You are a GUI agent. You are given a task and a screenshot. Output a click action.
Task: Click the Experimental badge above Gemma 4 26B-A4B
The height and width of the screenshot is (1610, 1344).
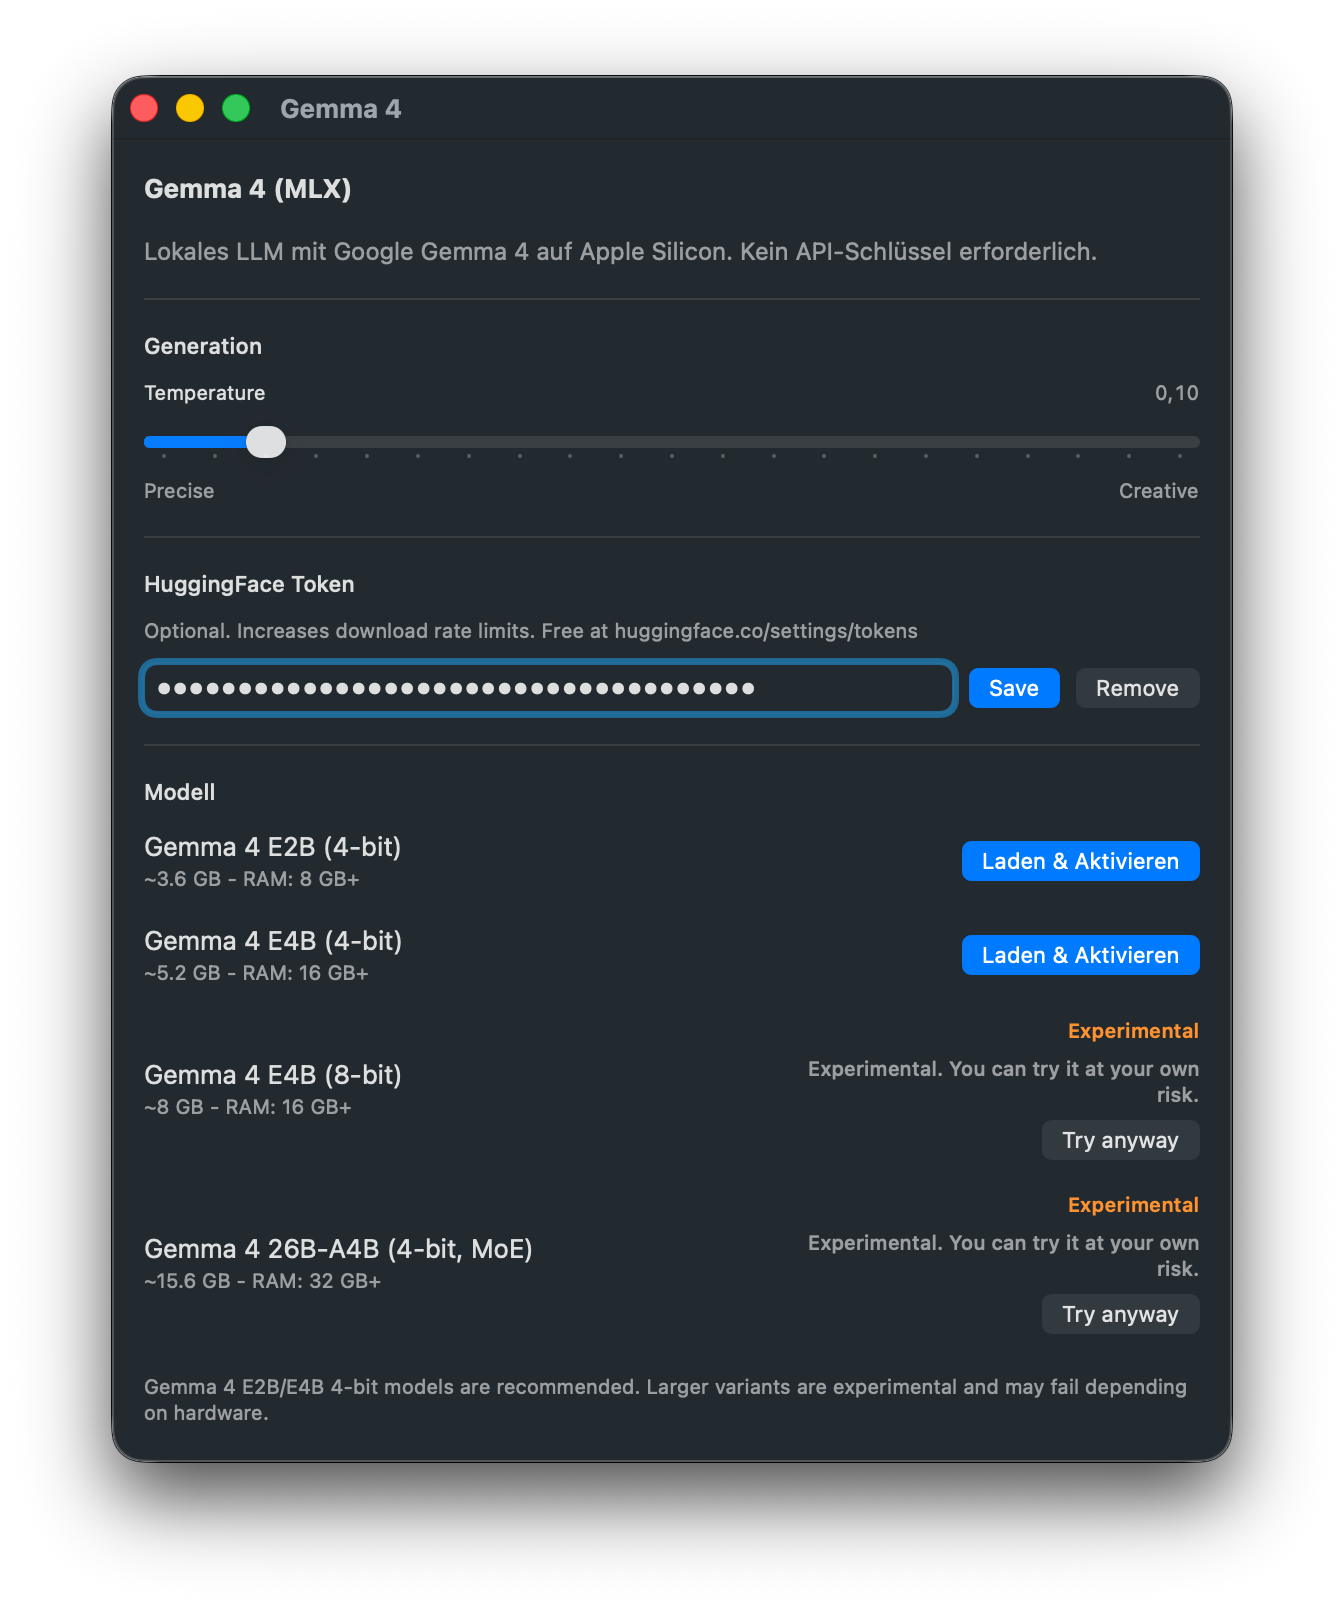coord(1132,1205)
